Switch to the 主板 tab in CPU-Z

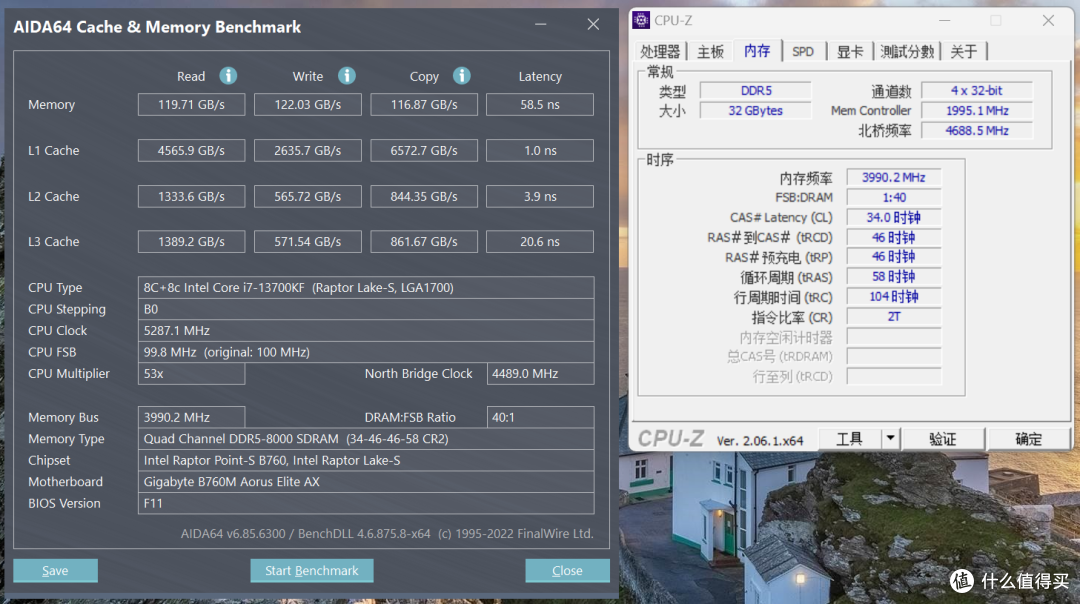(710, 52)
